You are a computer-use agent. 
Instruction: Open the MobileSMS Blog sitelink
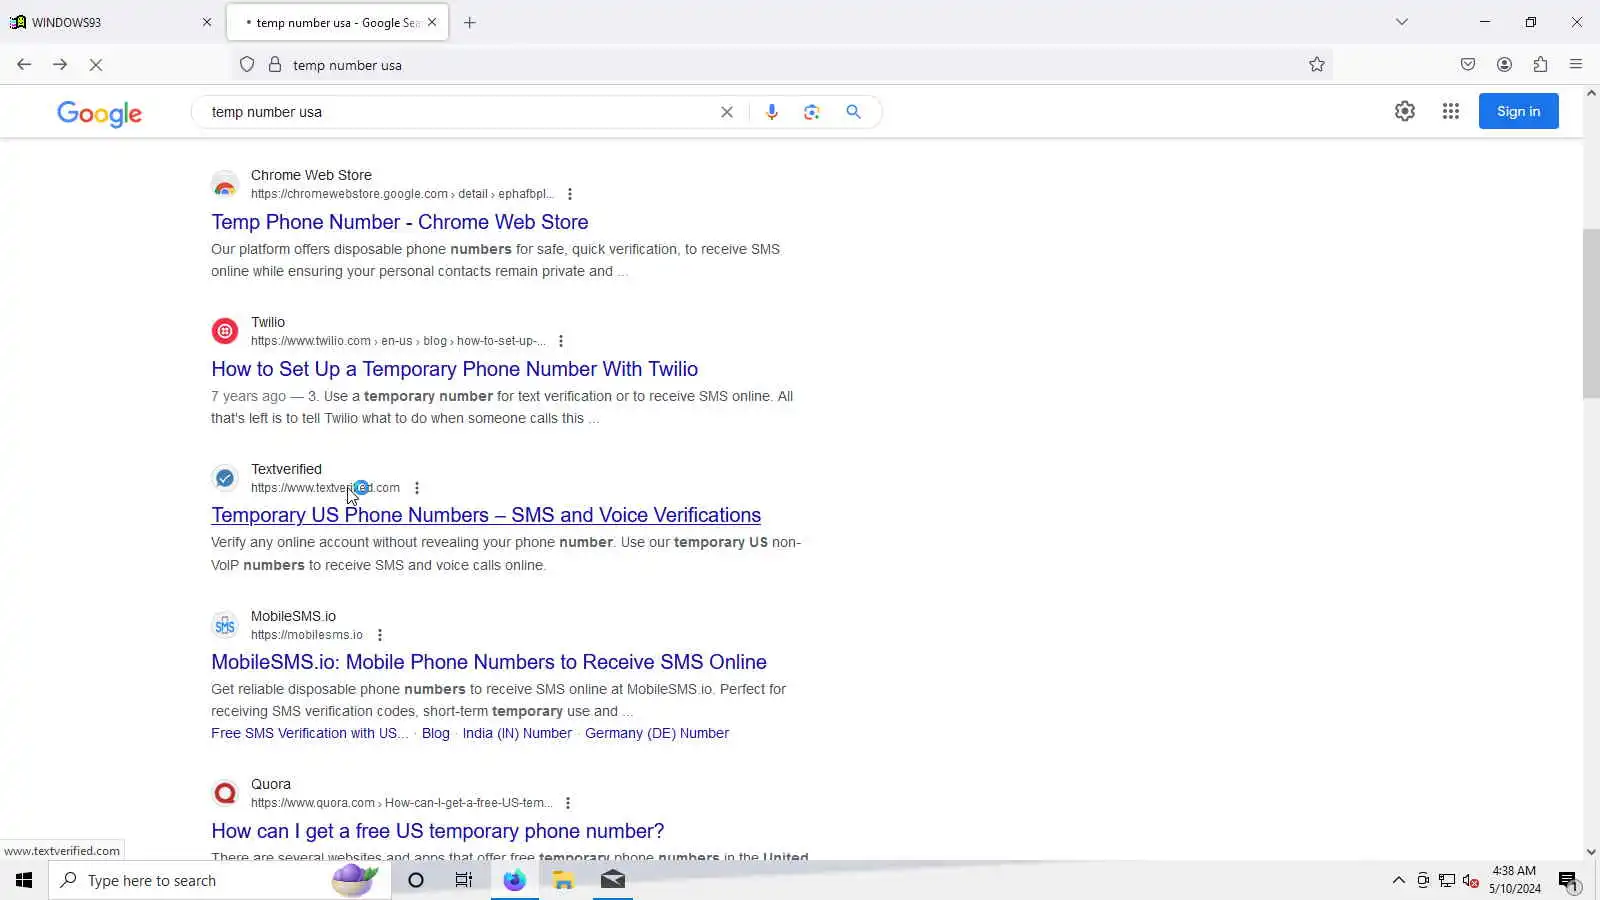(436, 733)
